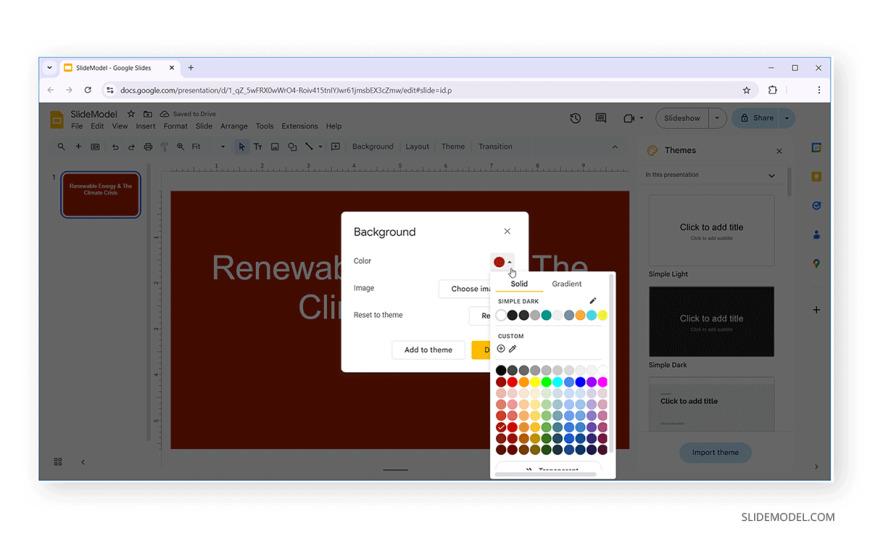Click browser extensions puzzle icon
Screen dimensions: 870x539
pyautogui.click(x=772, y=90)
